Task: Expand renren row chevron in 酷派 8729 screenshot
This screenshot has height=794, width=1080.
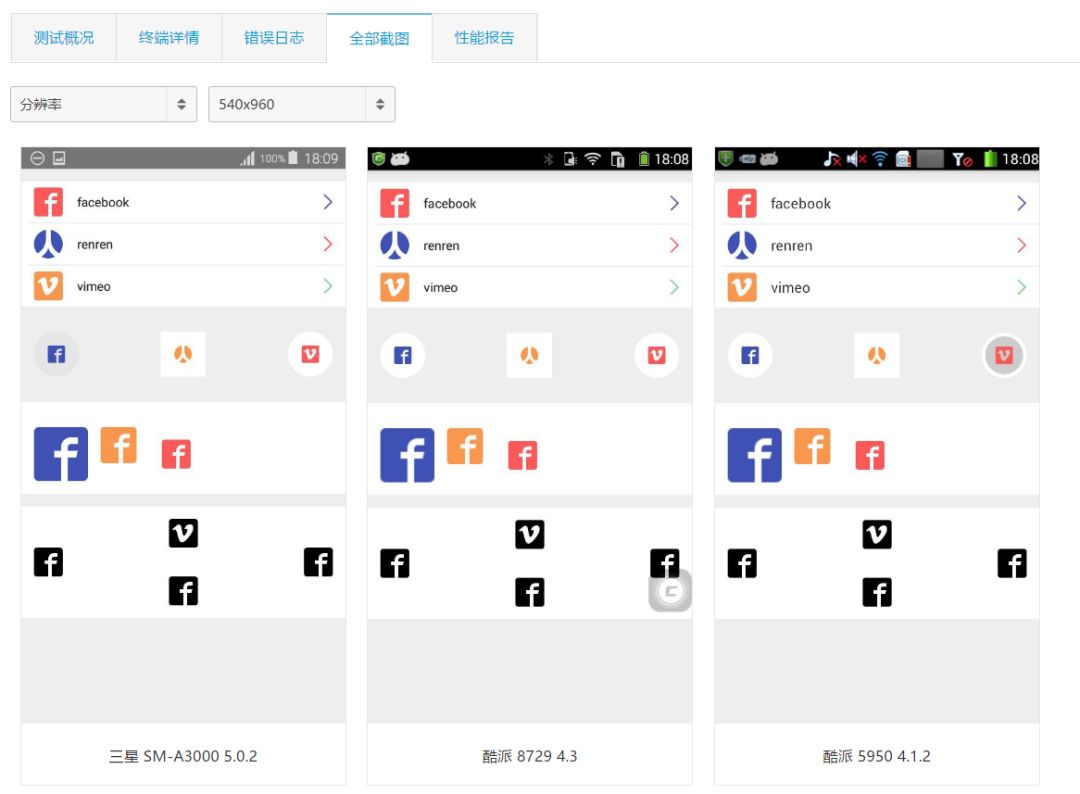Action: 674,245
